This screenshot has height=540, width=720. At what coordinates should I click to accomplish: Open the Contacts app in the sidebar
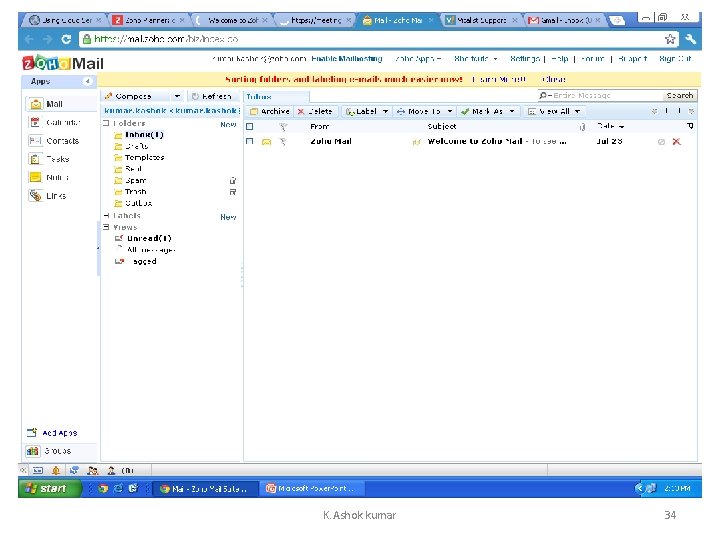(x=54, y=141)
